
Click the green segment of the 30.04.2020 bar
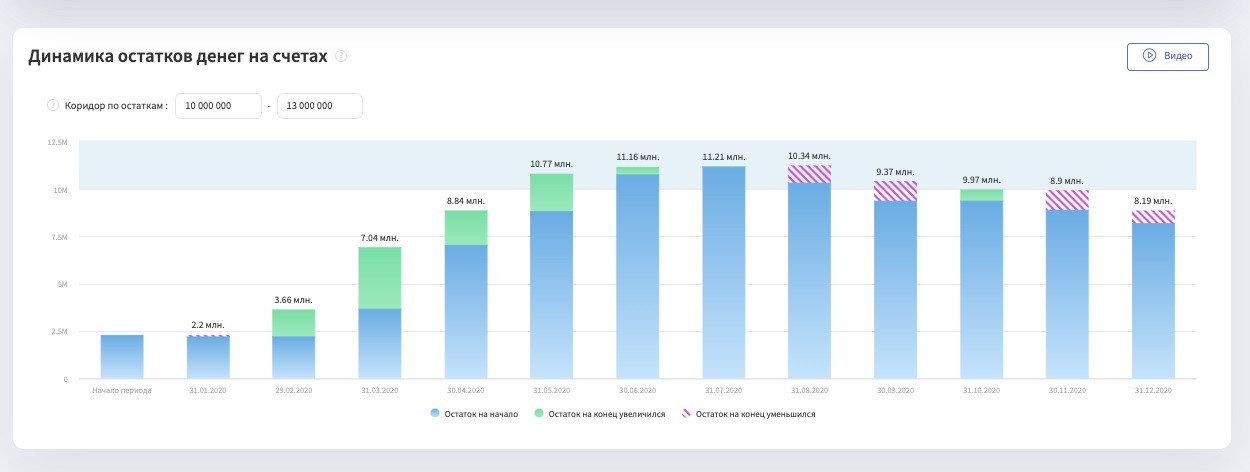(465, 227)
